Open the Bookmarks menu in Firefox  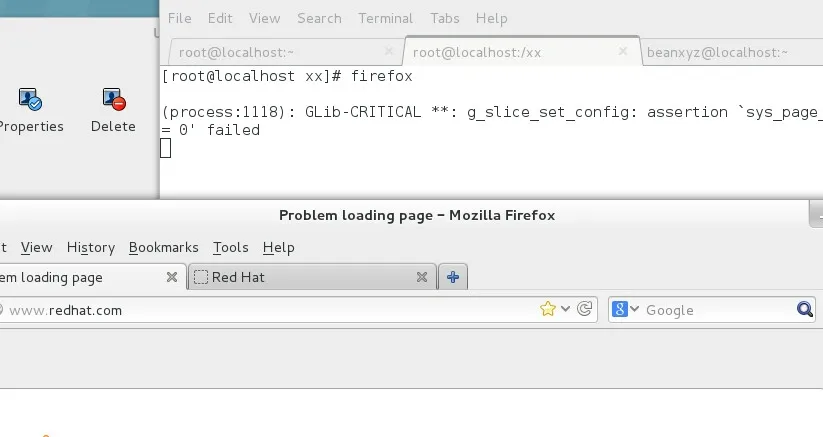point(163,247)
